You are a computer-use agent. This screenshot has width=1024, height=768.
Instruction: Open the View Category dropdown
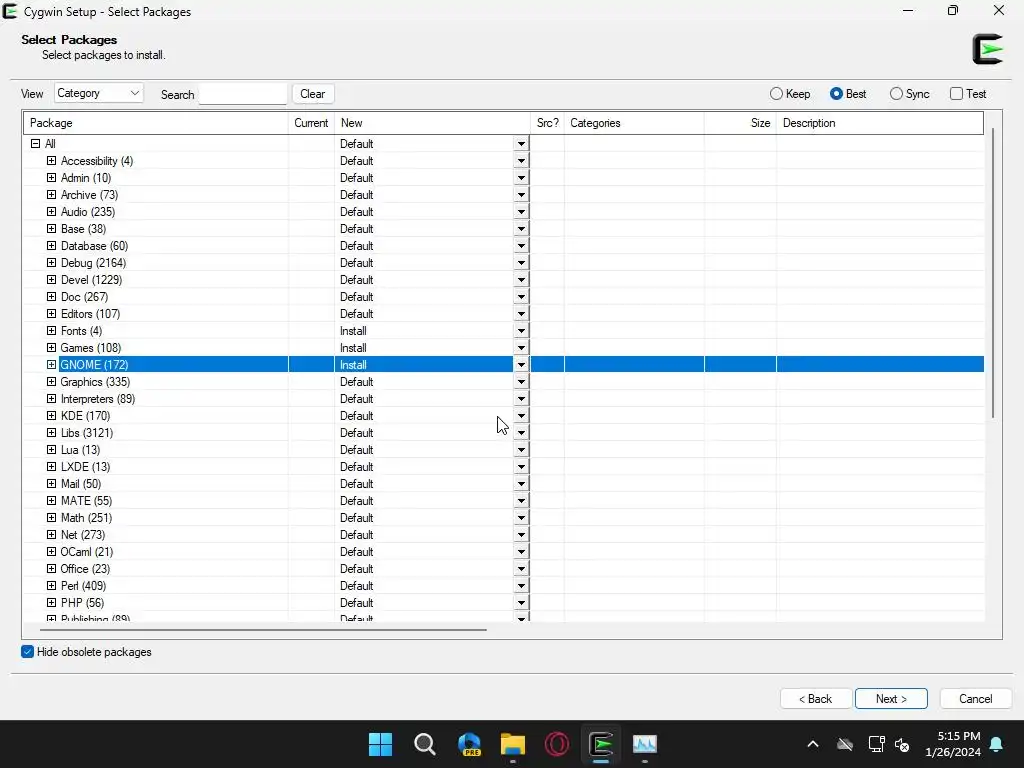(x=99, y=93)
